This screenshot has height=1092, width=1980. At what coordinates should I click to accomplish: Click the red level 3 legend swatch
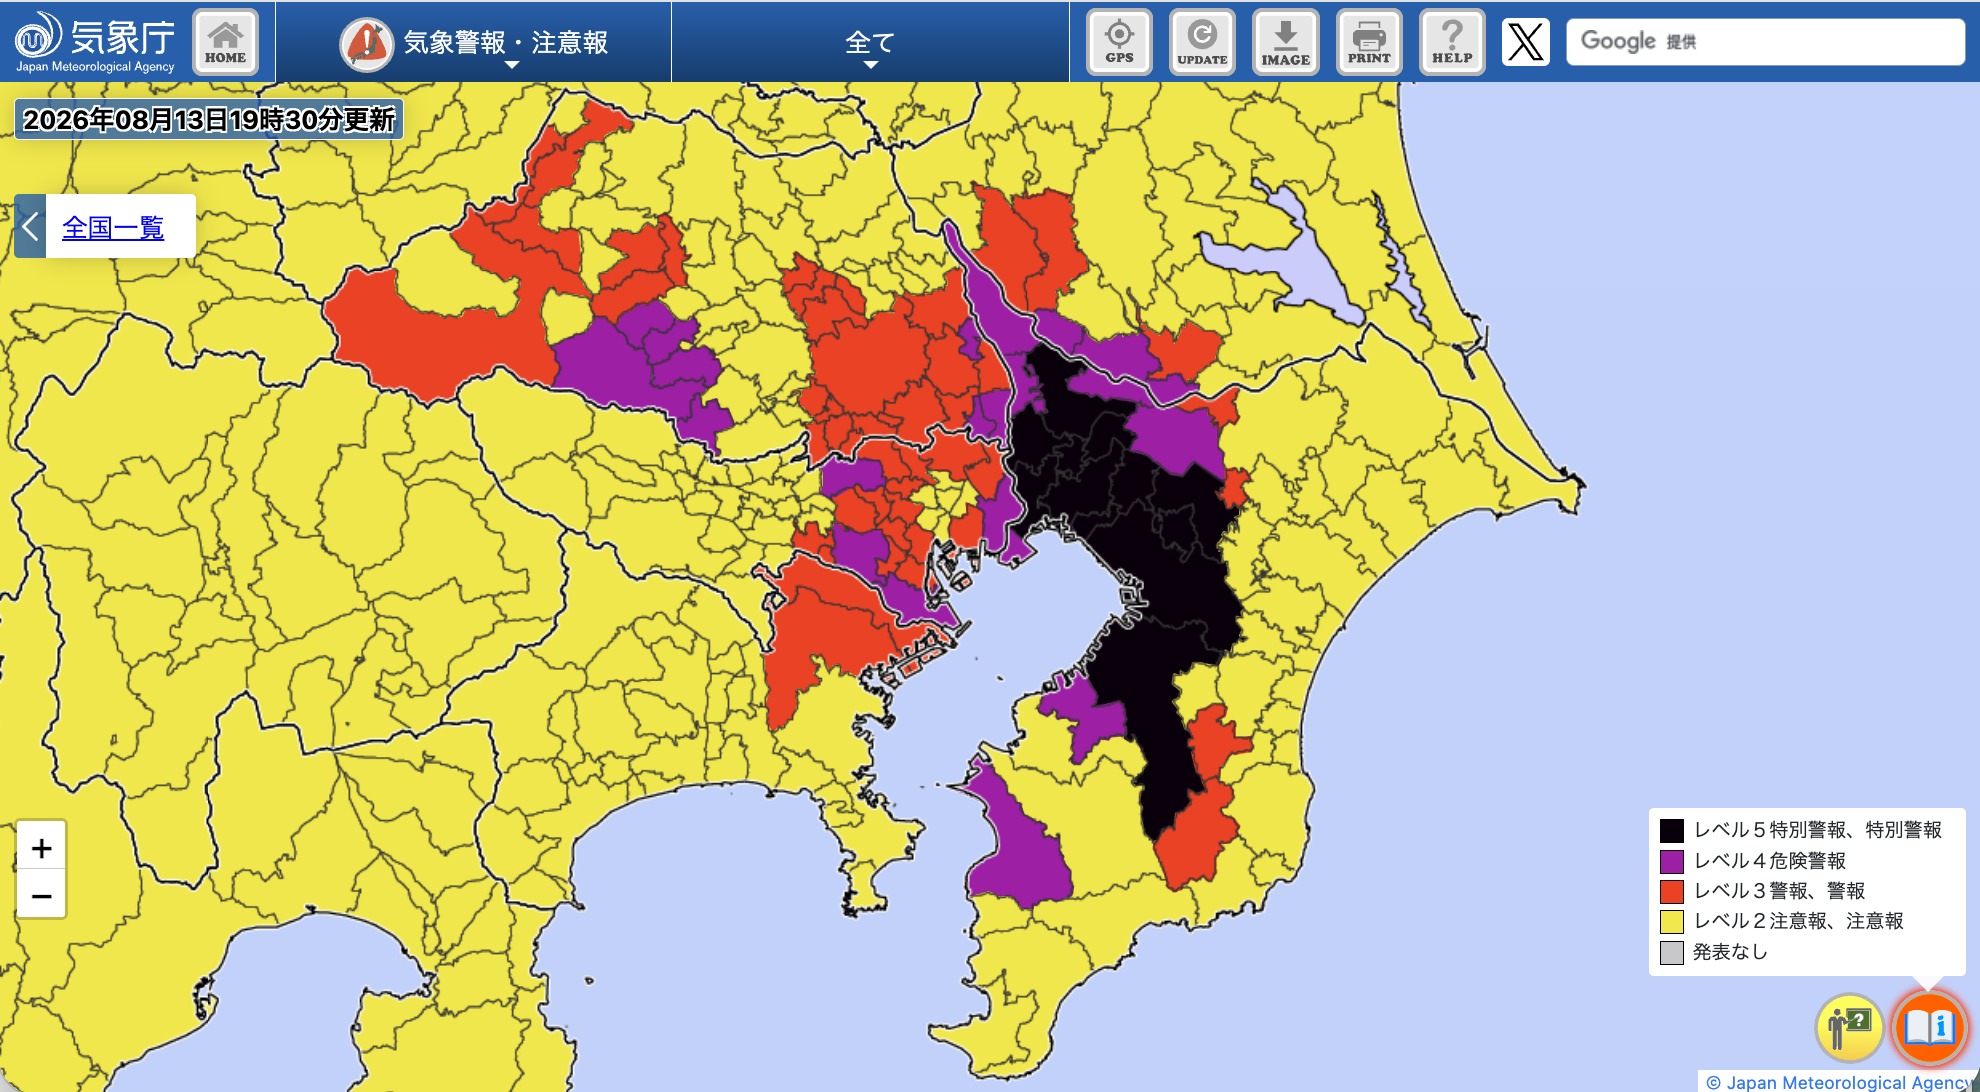[1671, 891]
